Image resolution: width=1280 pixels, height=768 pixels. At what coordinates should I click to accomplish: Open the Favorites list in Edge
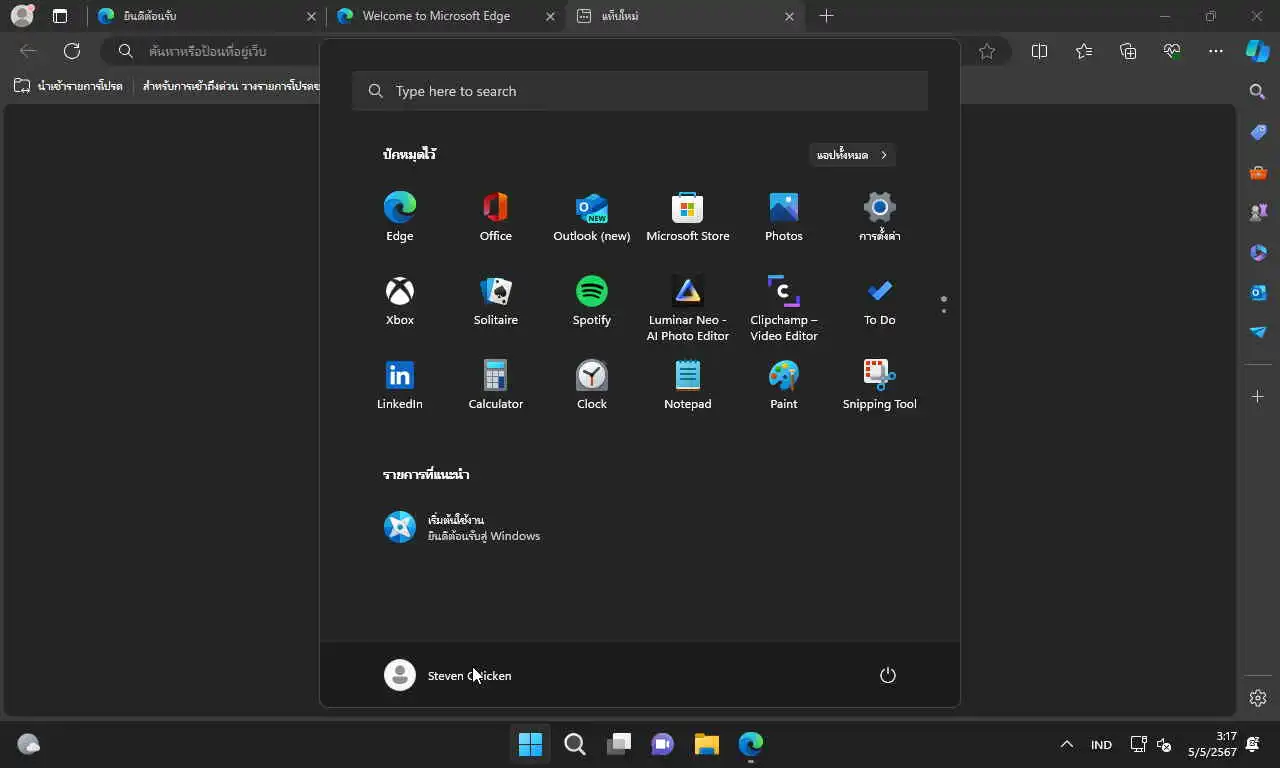point(1084,51)
